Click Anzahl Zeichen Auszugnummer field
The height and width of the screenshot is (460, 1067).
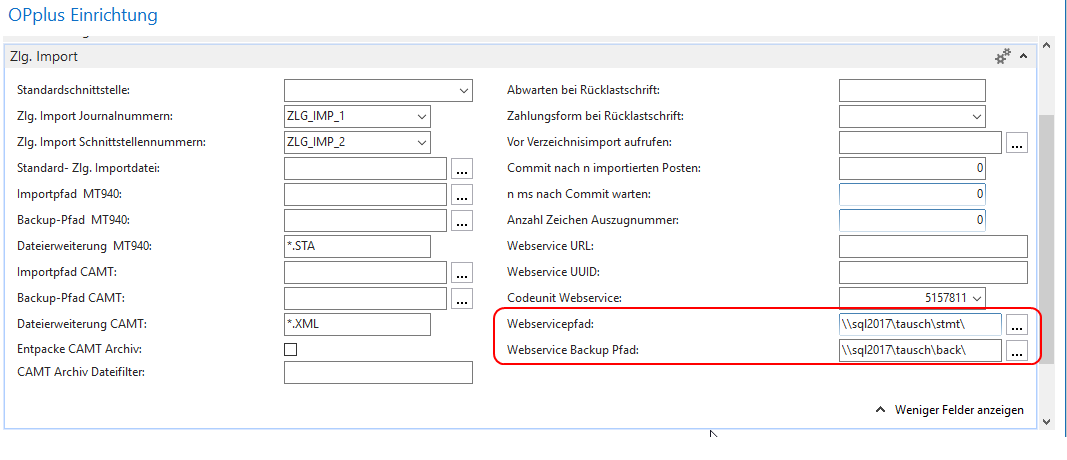(x=912, y=220)
